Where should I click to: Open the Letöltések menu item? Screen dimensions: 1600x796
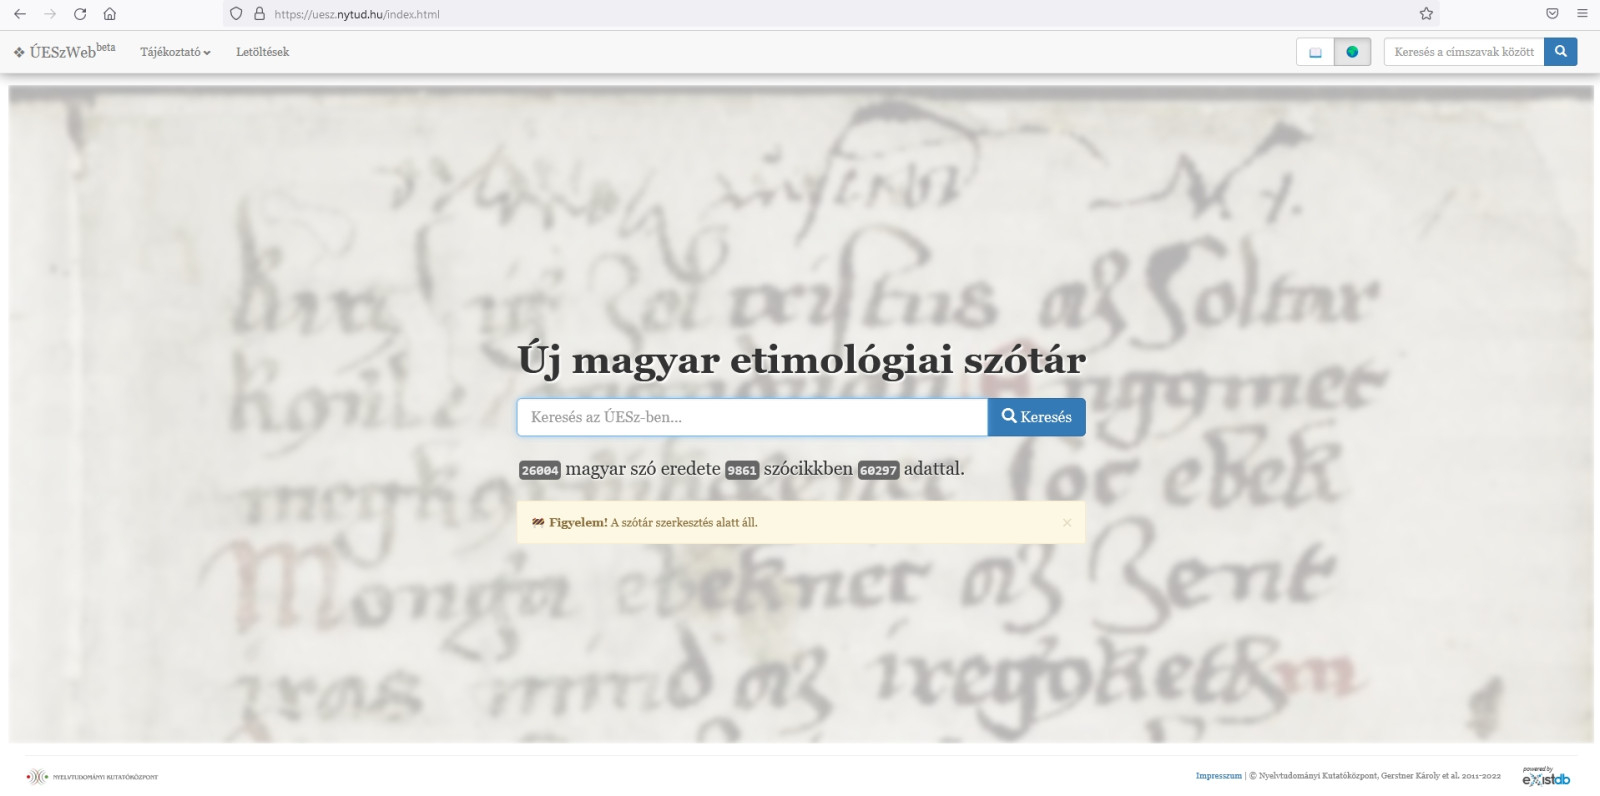click(x=262, y=52)
